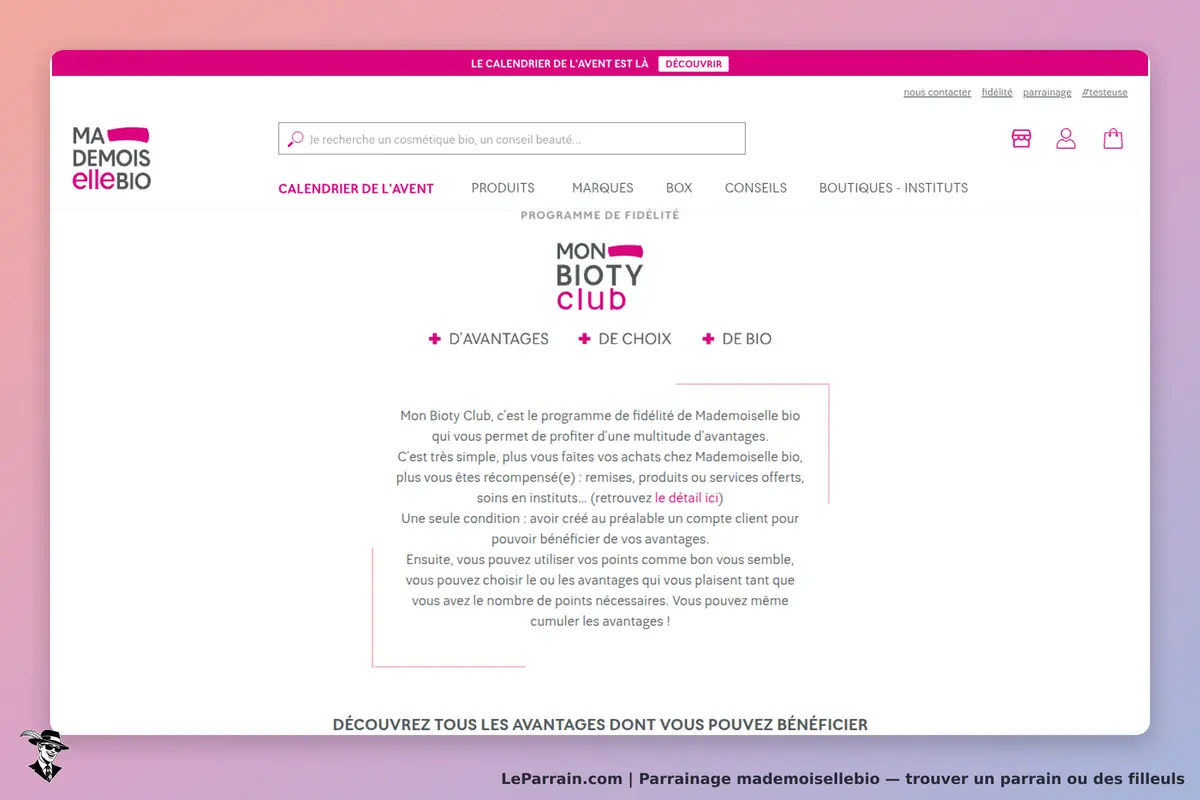Image resolution: width=1200 pixels, height=800 pixels.
Task: Open the Conseils menu
Action: pos(756,188)
